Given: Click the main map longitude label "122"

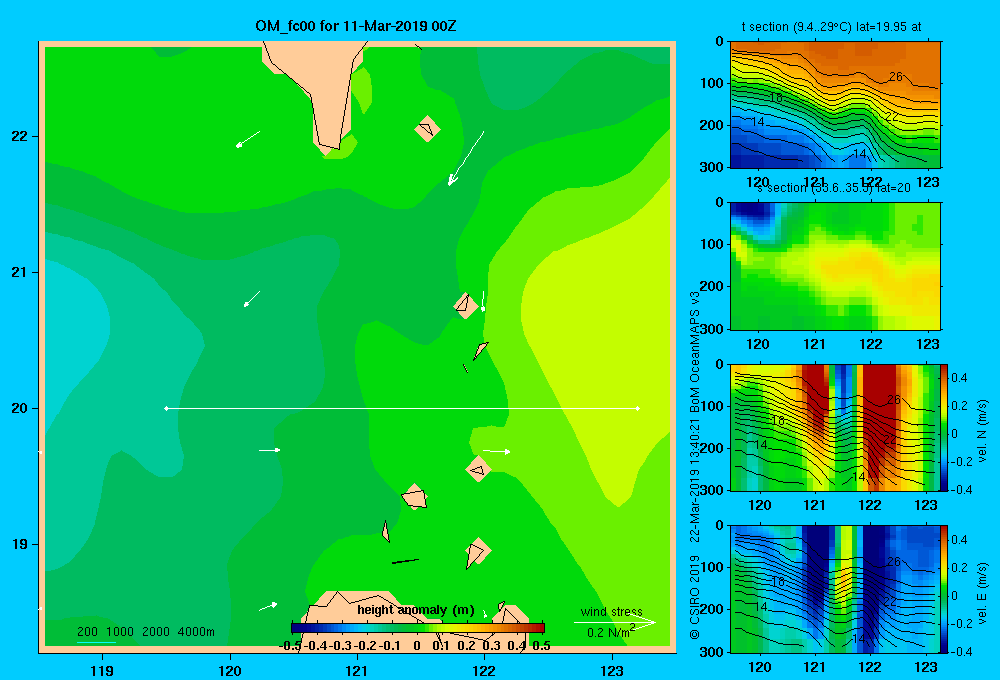Looking at the screenshot, I should [483, 670].
